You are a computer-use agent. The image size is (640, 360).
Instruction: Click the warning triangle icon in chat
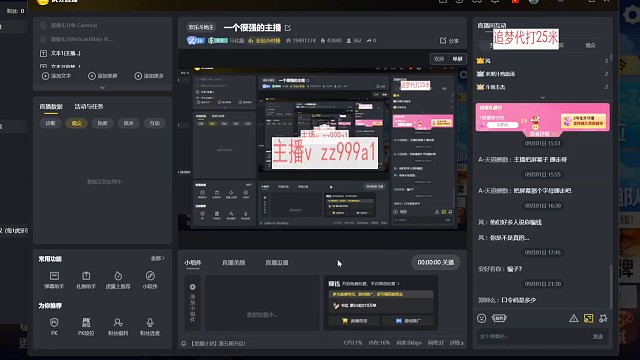(x=573, y=318)
